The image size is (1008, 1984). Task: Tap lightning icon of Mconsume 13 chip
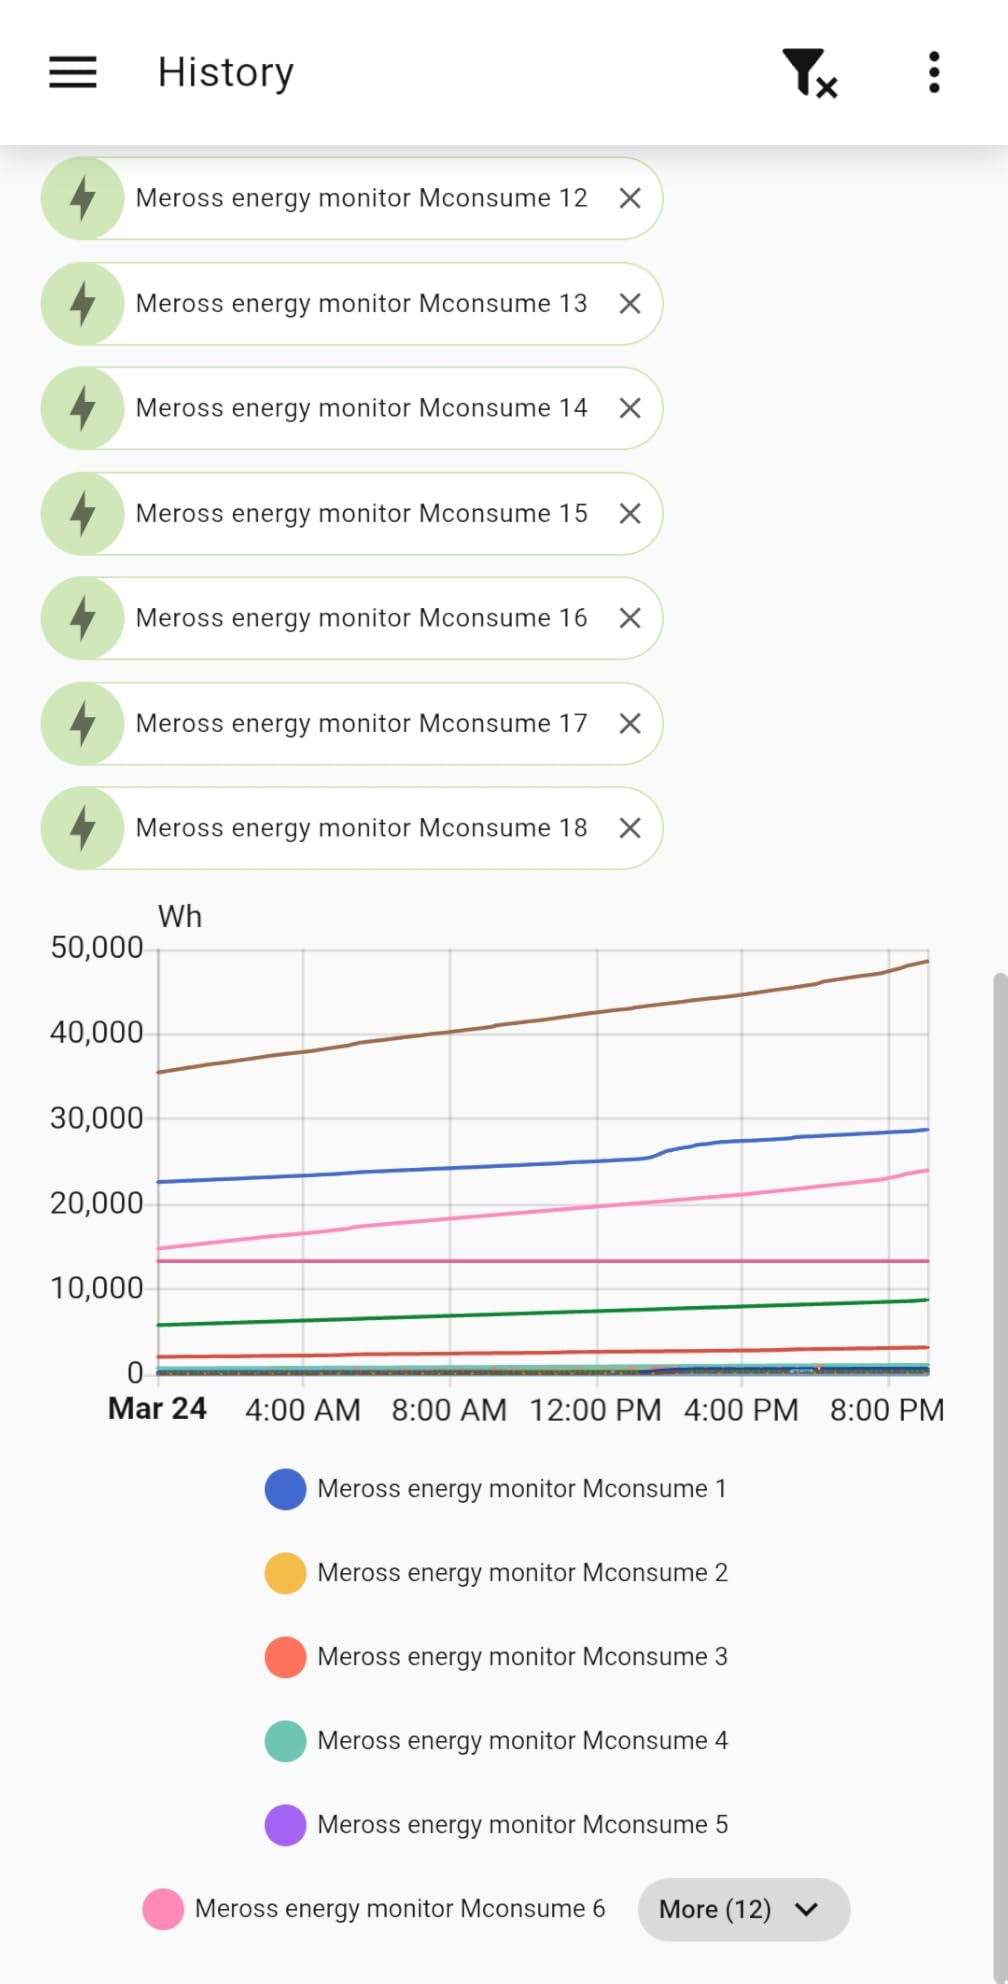[x=83, y=303]
